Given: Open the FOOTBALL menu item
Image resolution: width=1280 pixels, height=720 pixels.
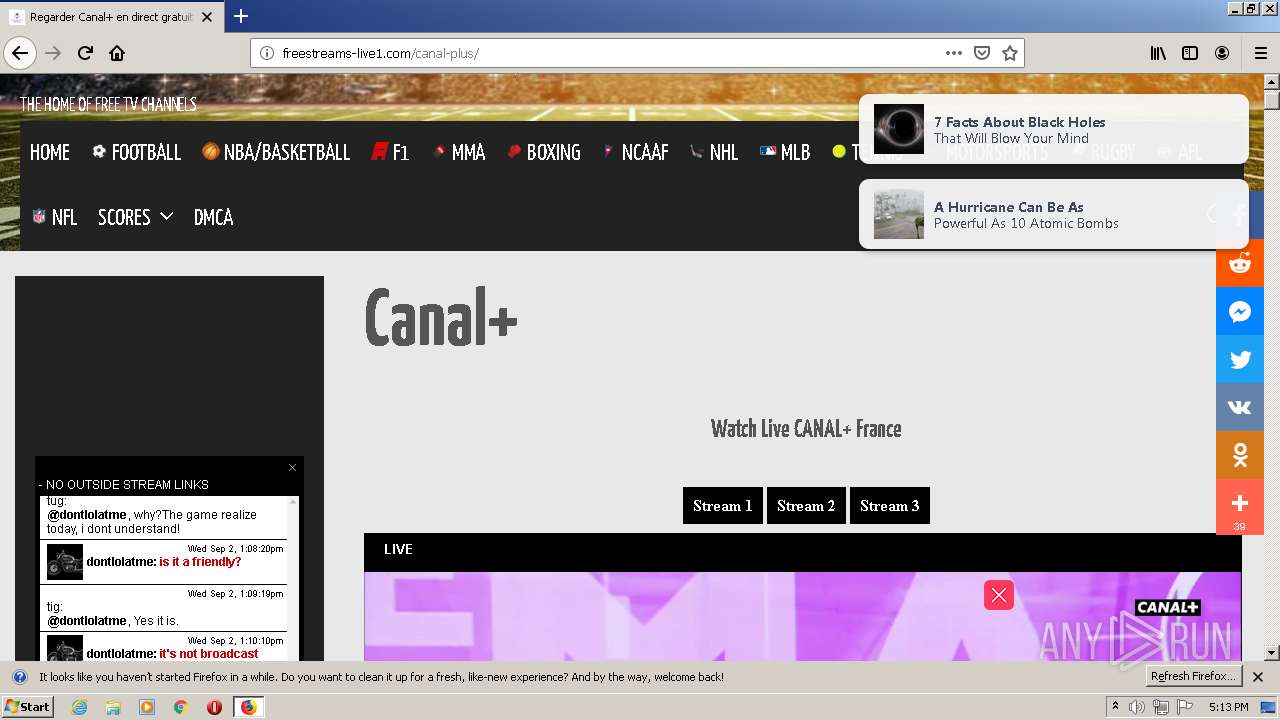Looking at the screenshot, I should (x=136, y=152).
